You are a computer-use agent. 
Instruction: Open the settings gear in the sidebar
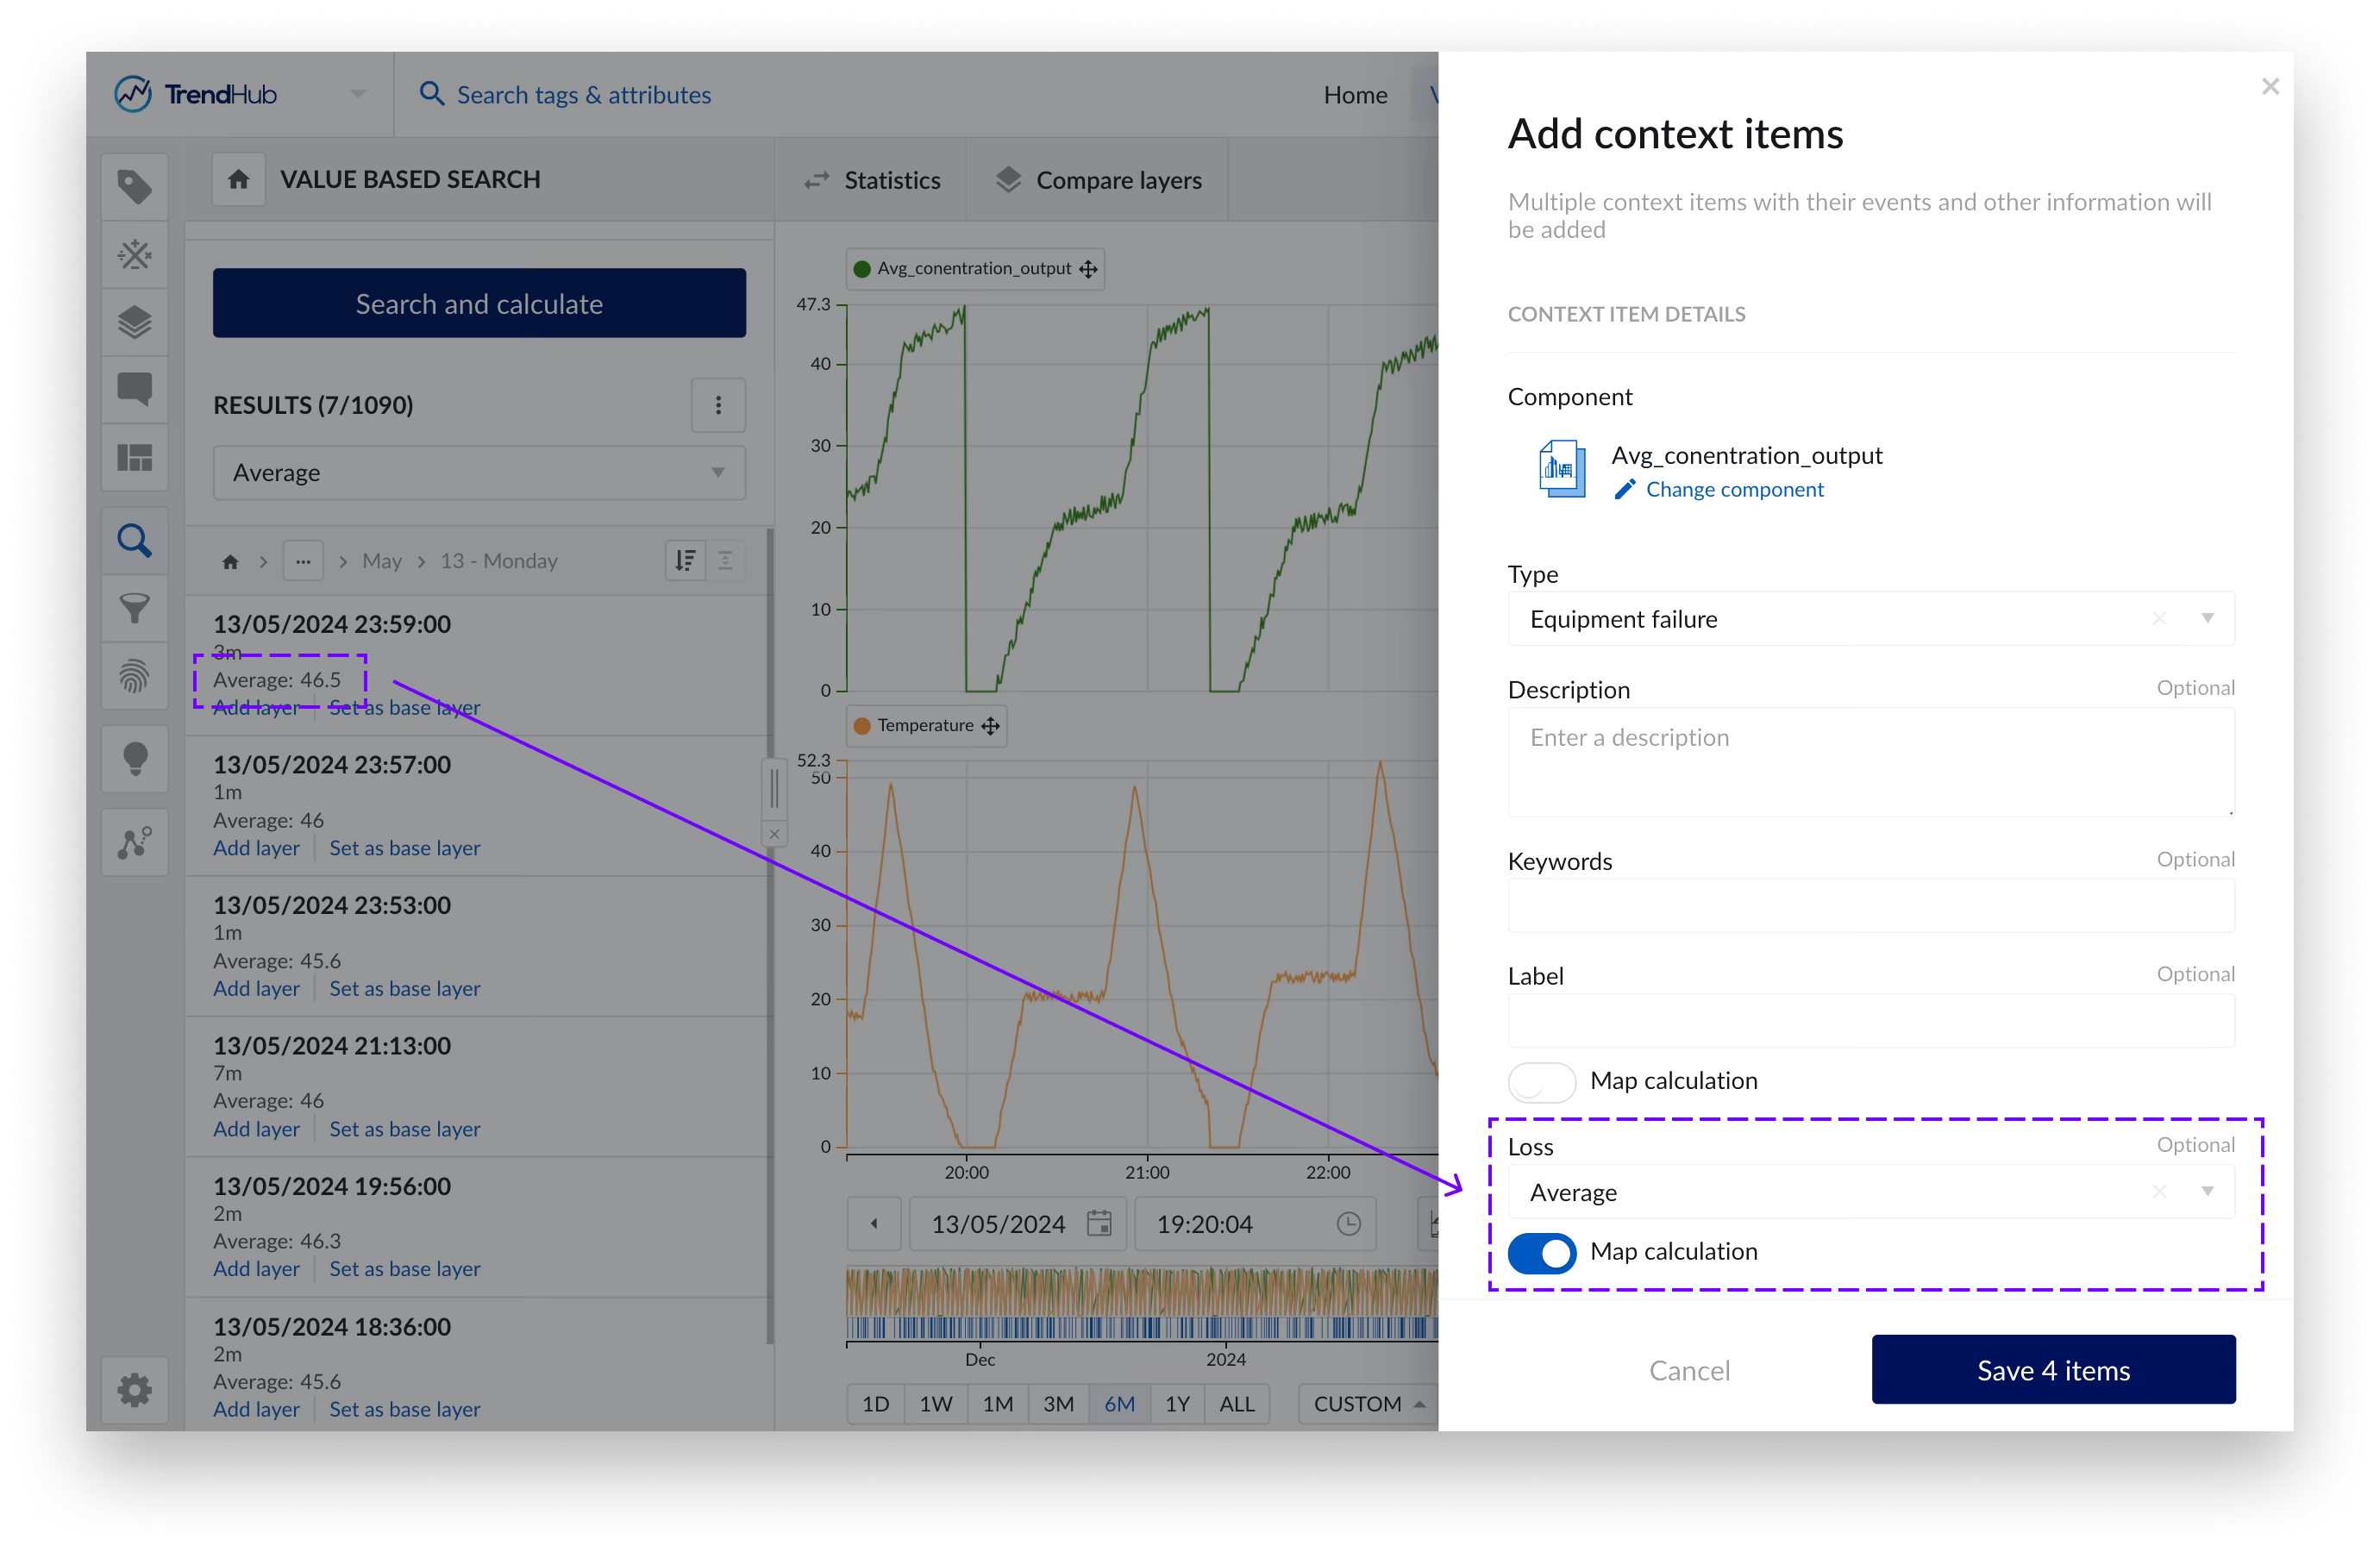pos(134,1390)
